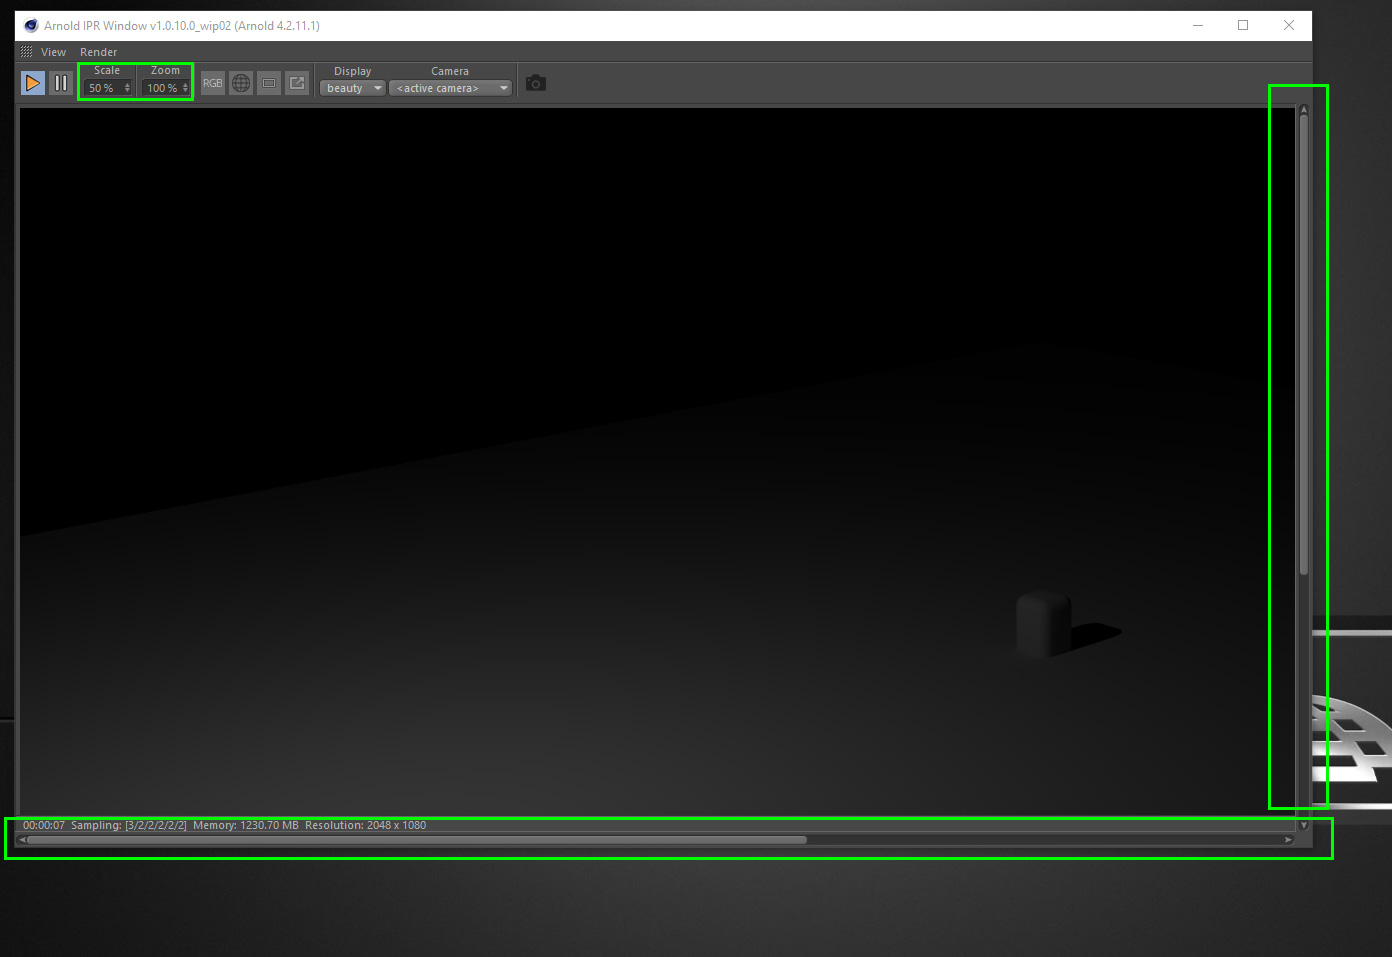Click the render time 00:00:07 in status bar

click(x=44, y=825)
